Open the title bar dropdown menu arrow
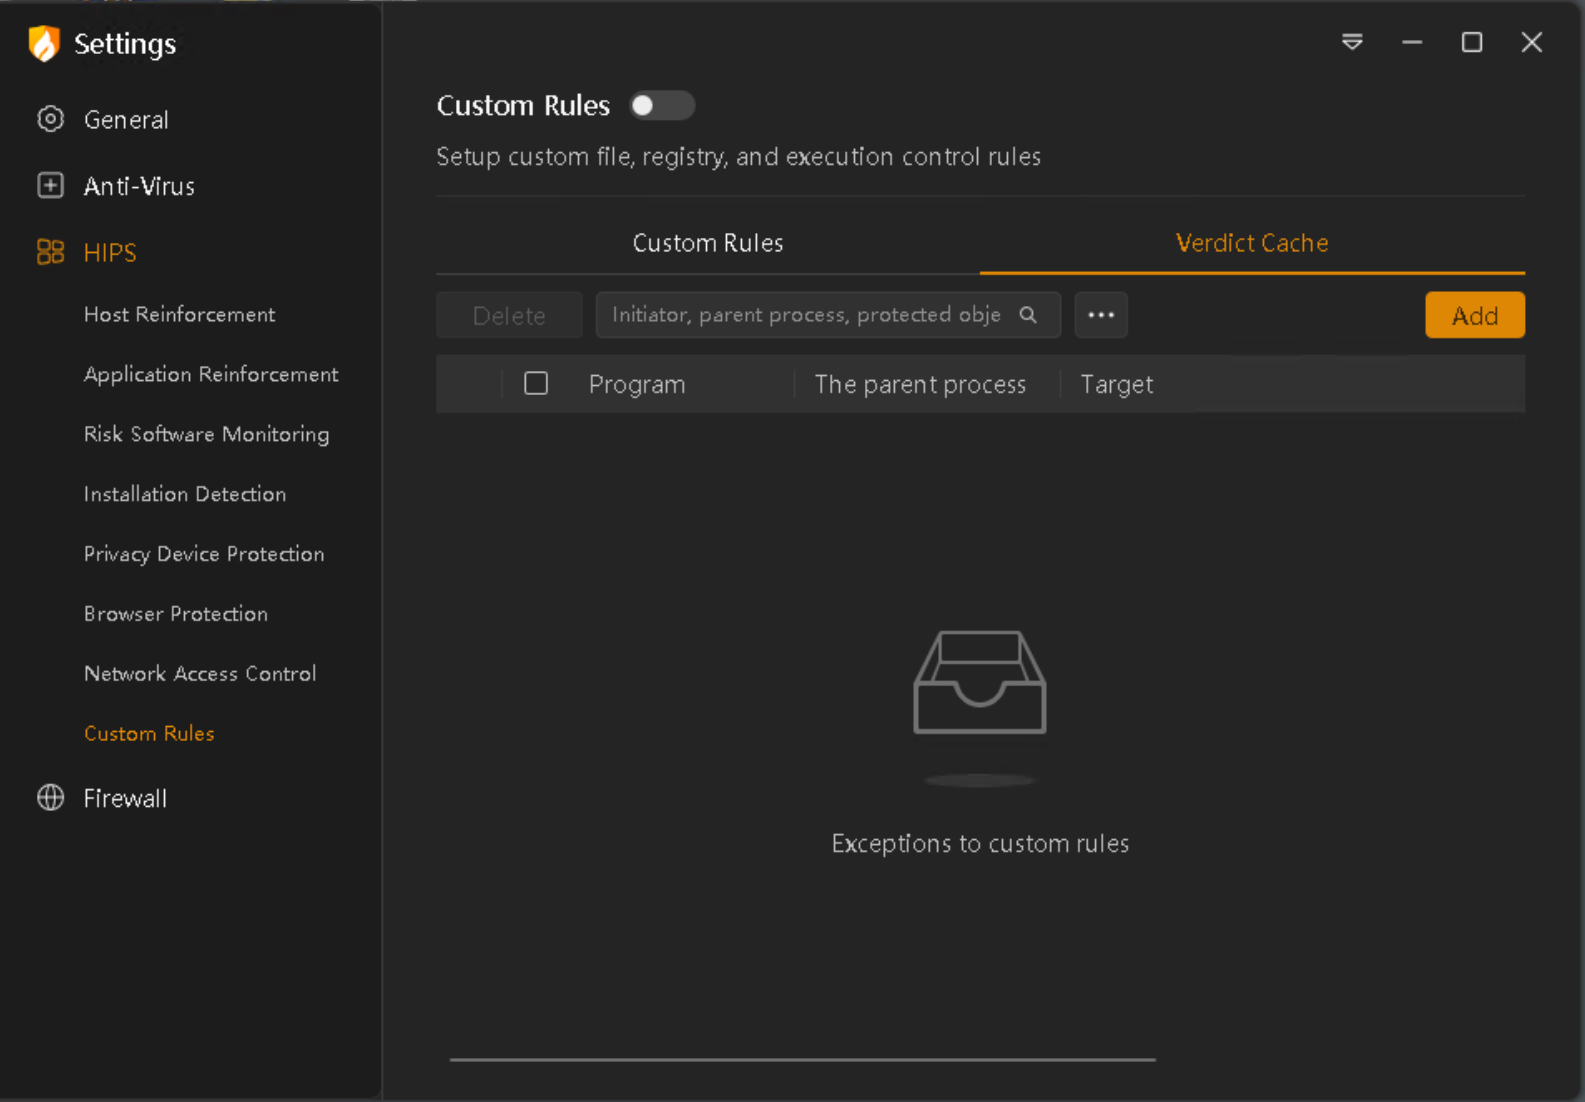 [x=1352, y=42]
